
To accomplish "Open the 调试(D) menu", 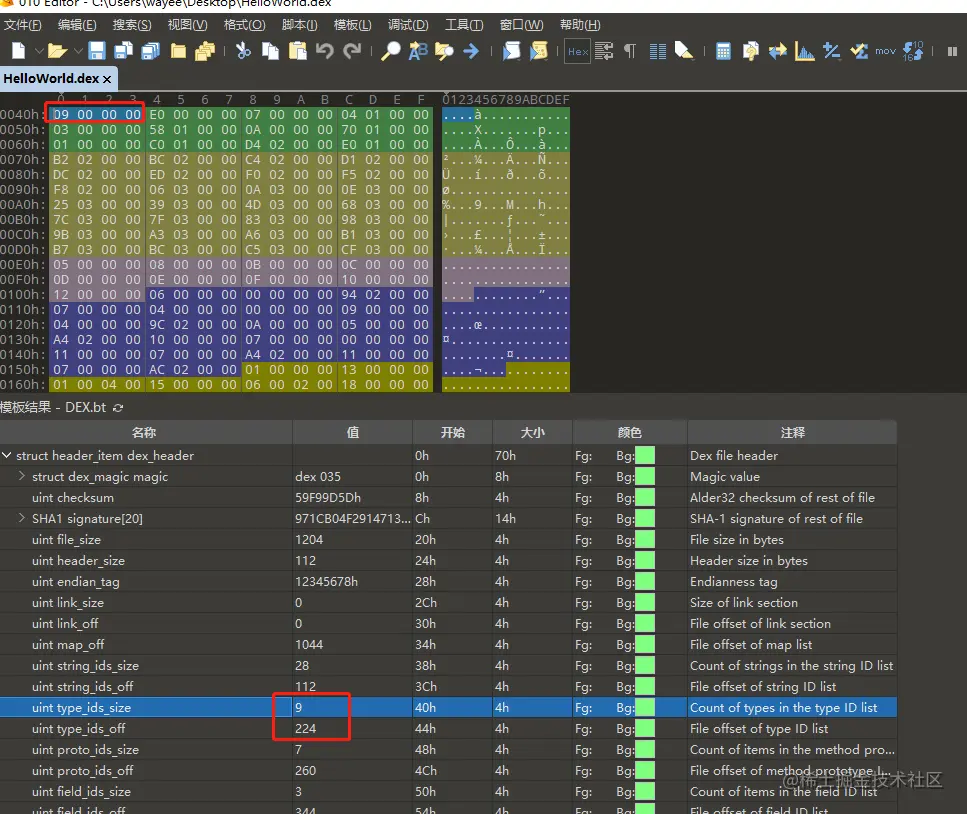I will [408, 25].
